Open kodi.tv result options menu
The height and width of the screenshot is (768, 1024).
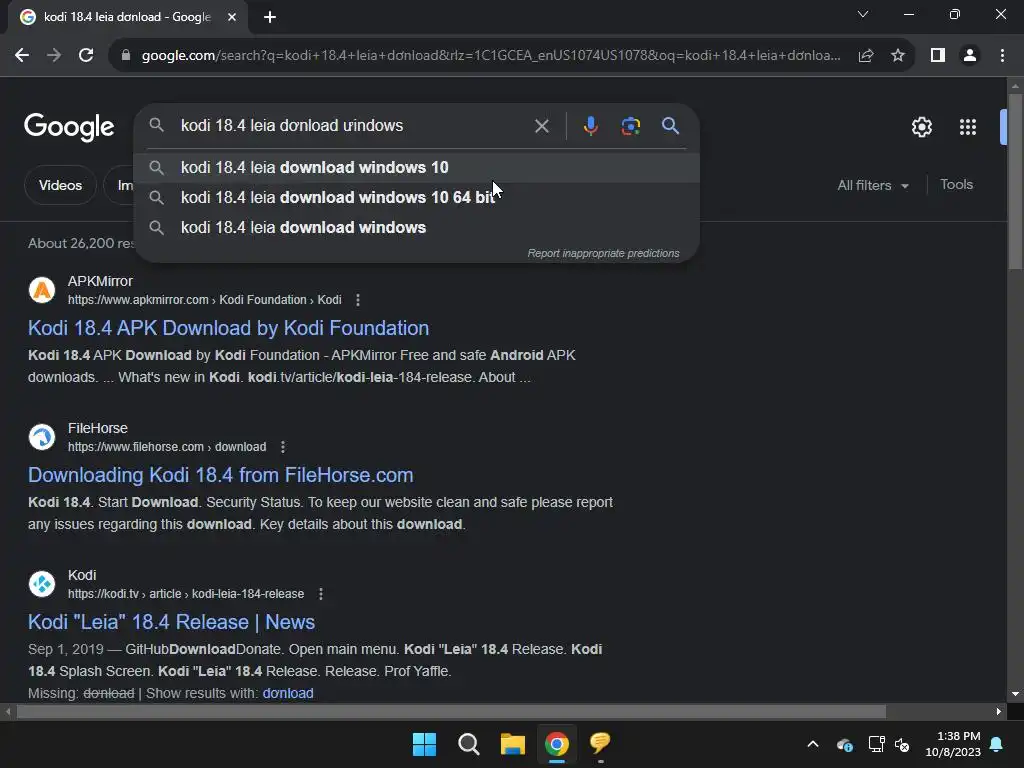click(320, 594)
